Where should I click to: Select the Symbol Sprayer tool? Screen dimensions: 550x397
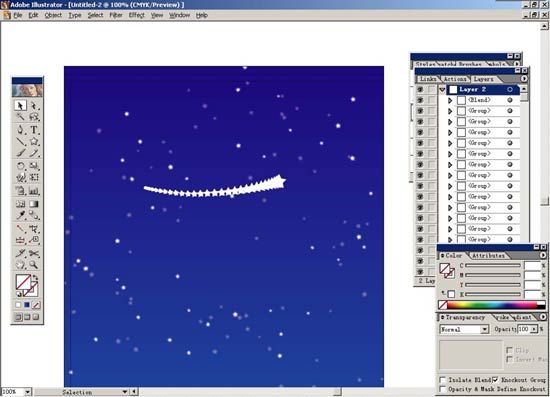[x=20, y=191]
